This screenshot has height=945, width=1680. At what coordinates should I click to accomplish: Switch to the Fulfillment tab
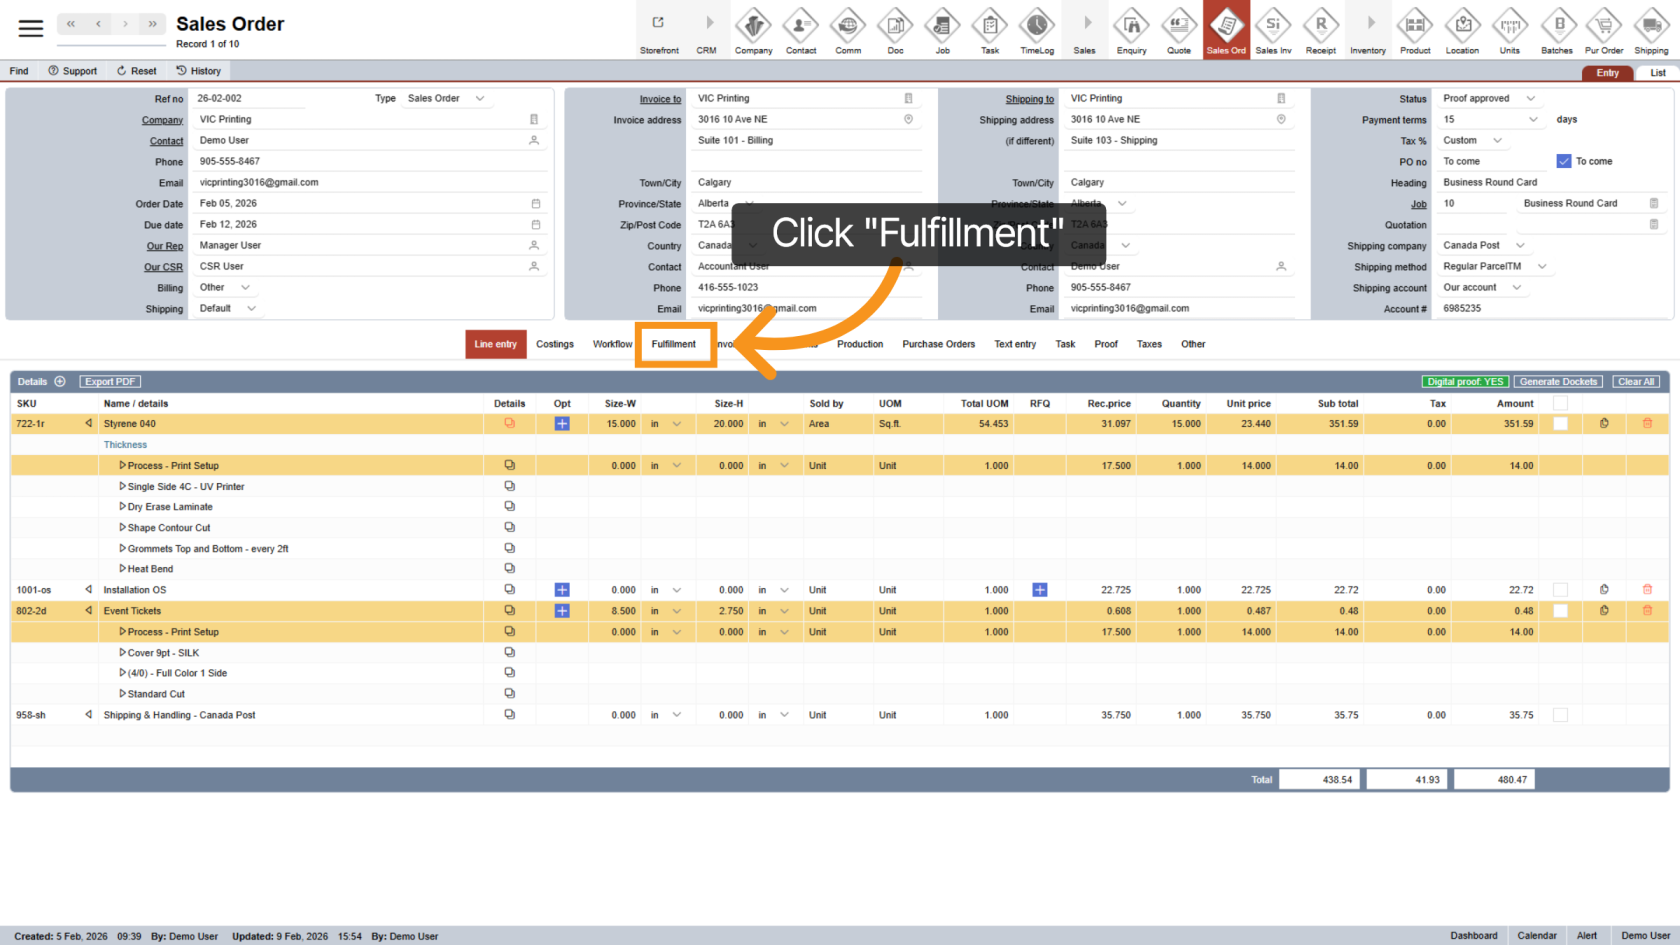(x=674, y=344)
